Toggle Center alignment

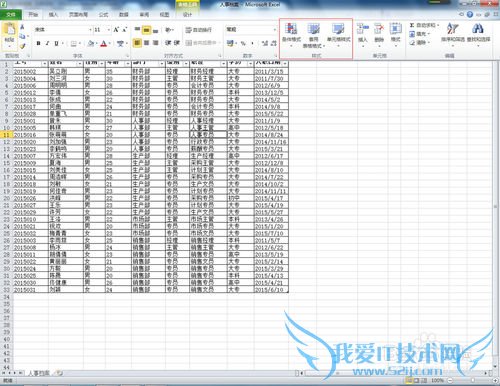(x=146, y=43)
